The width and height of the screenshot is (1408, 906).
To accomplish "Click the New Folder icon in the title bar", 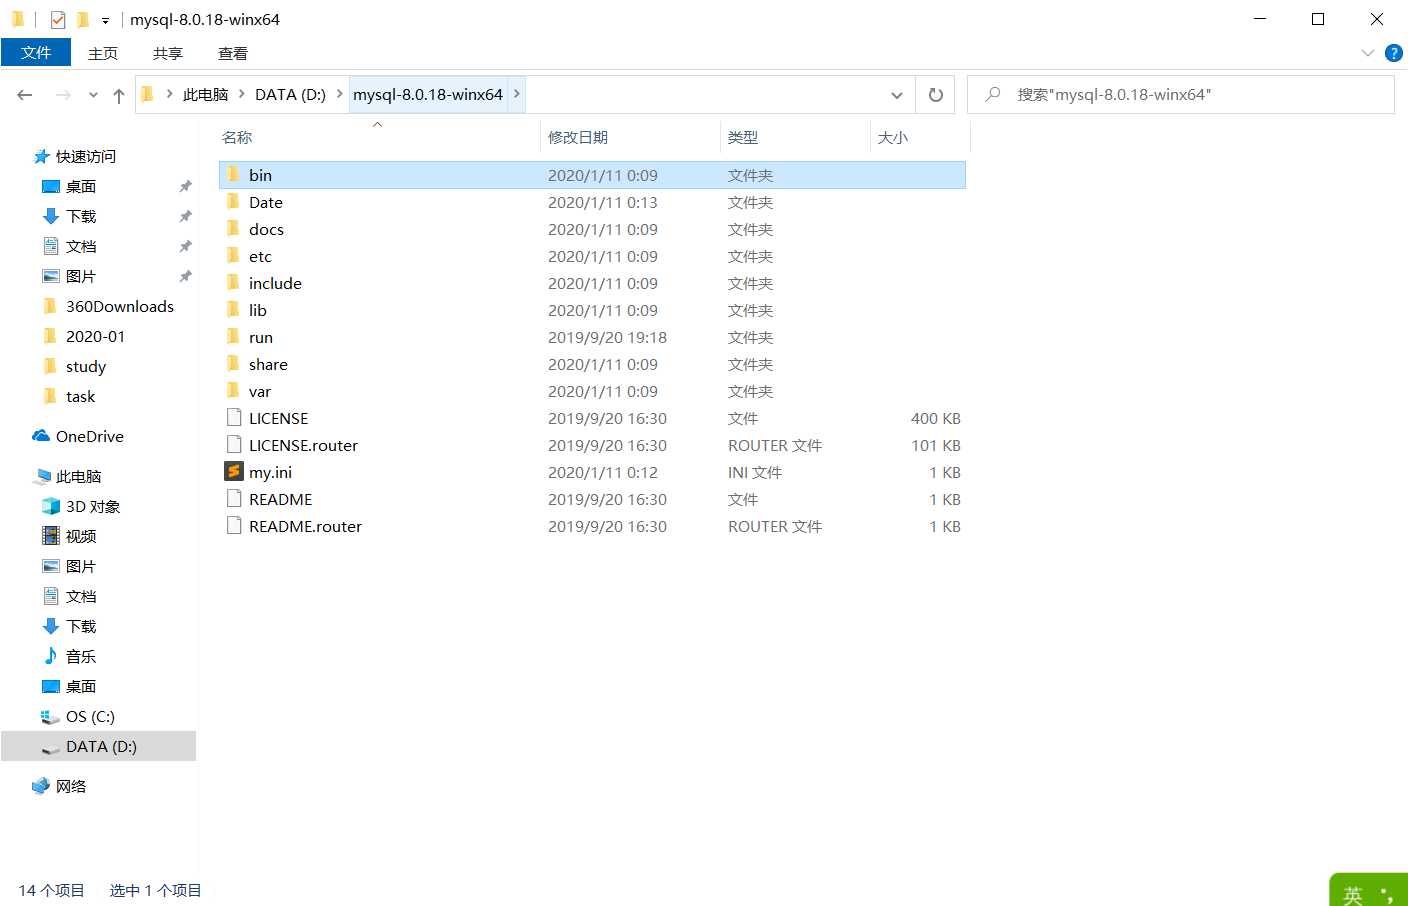I will click(83, 19).
